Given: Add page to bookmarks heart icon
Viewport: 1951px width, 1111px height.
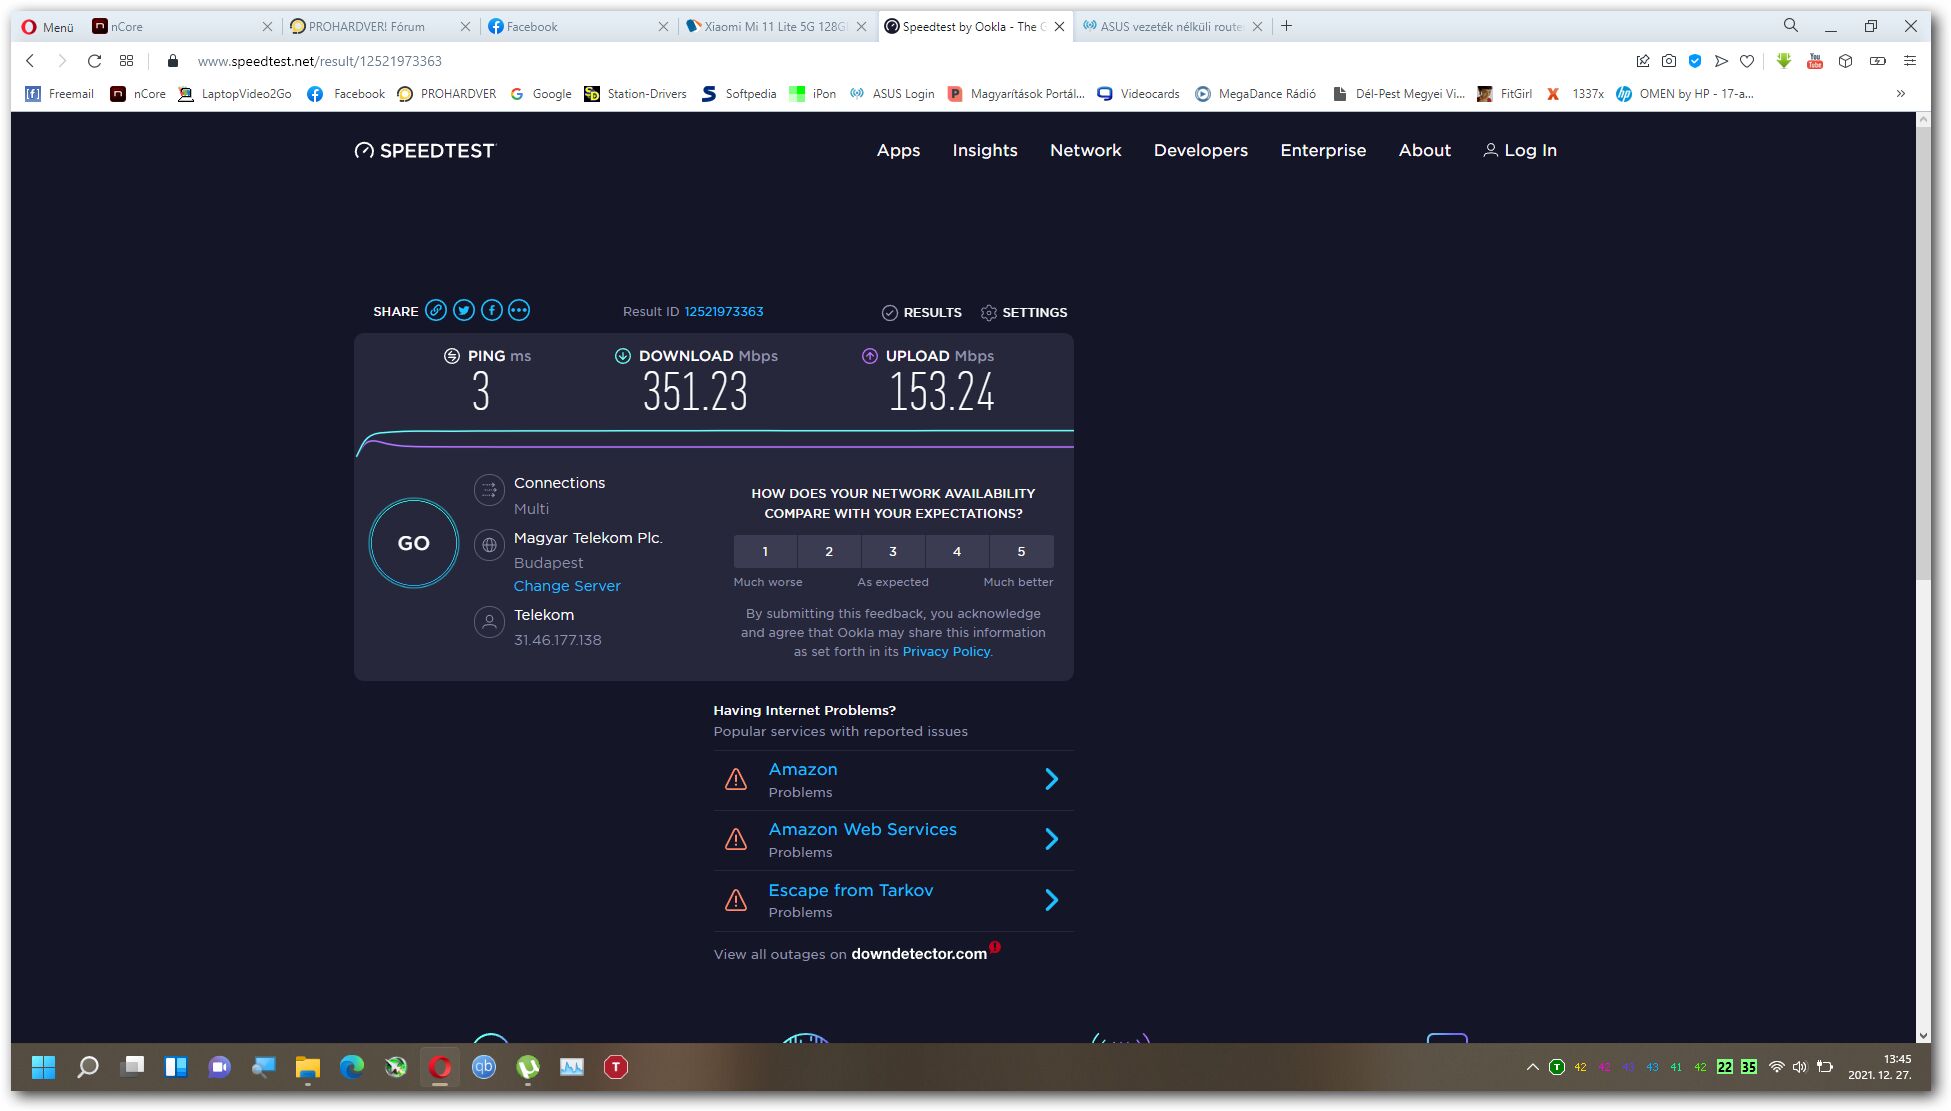Looking at the screenshot, I should click(1747, 61).
